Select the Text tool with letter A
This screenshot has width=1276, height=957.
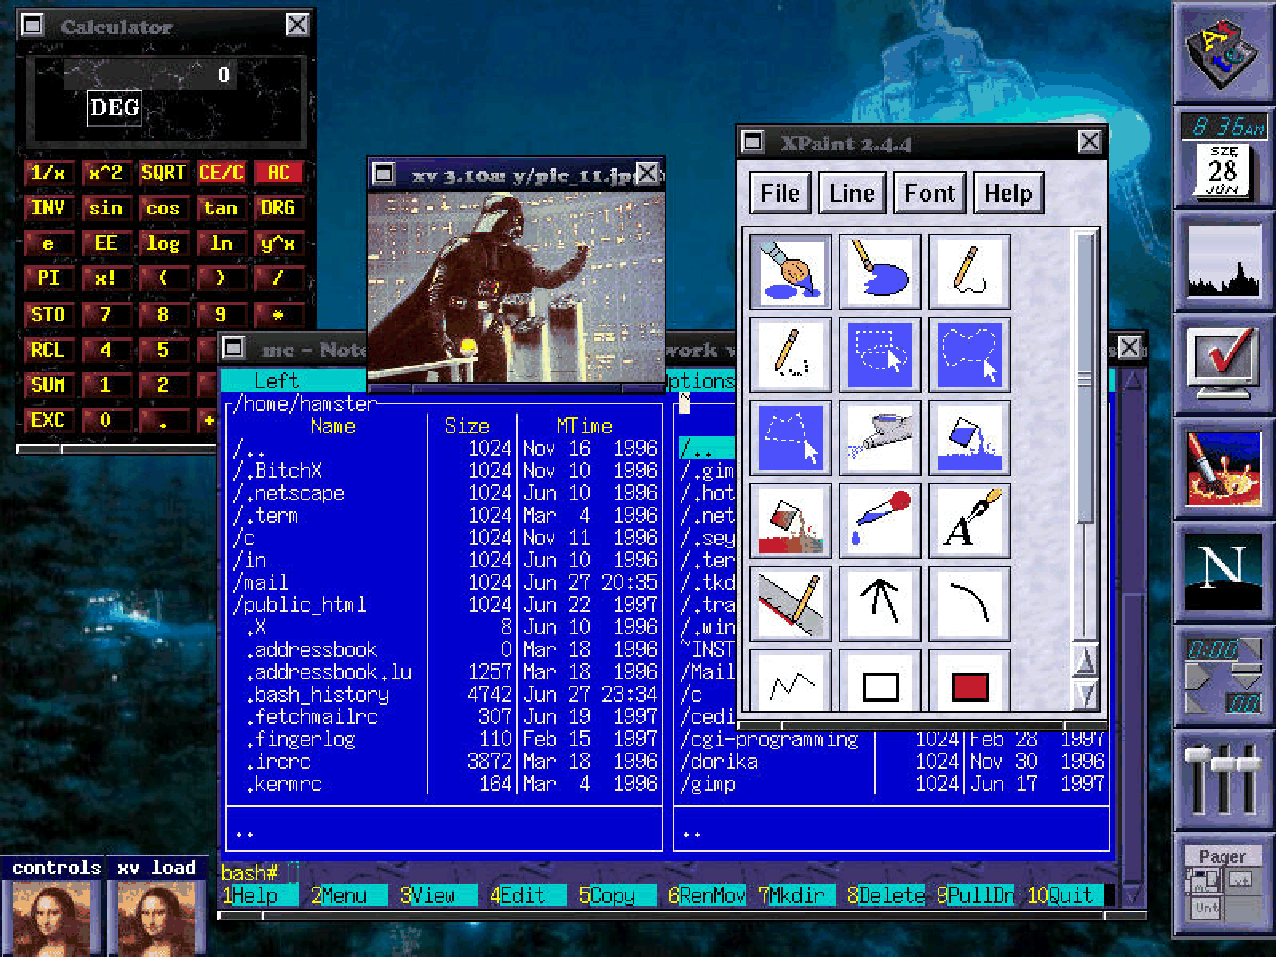[969, 520]
